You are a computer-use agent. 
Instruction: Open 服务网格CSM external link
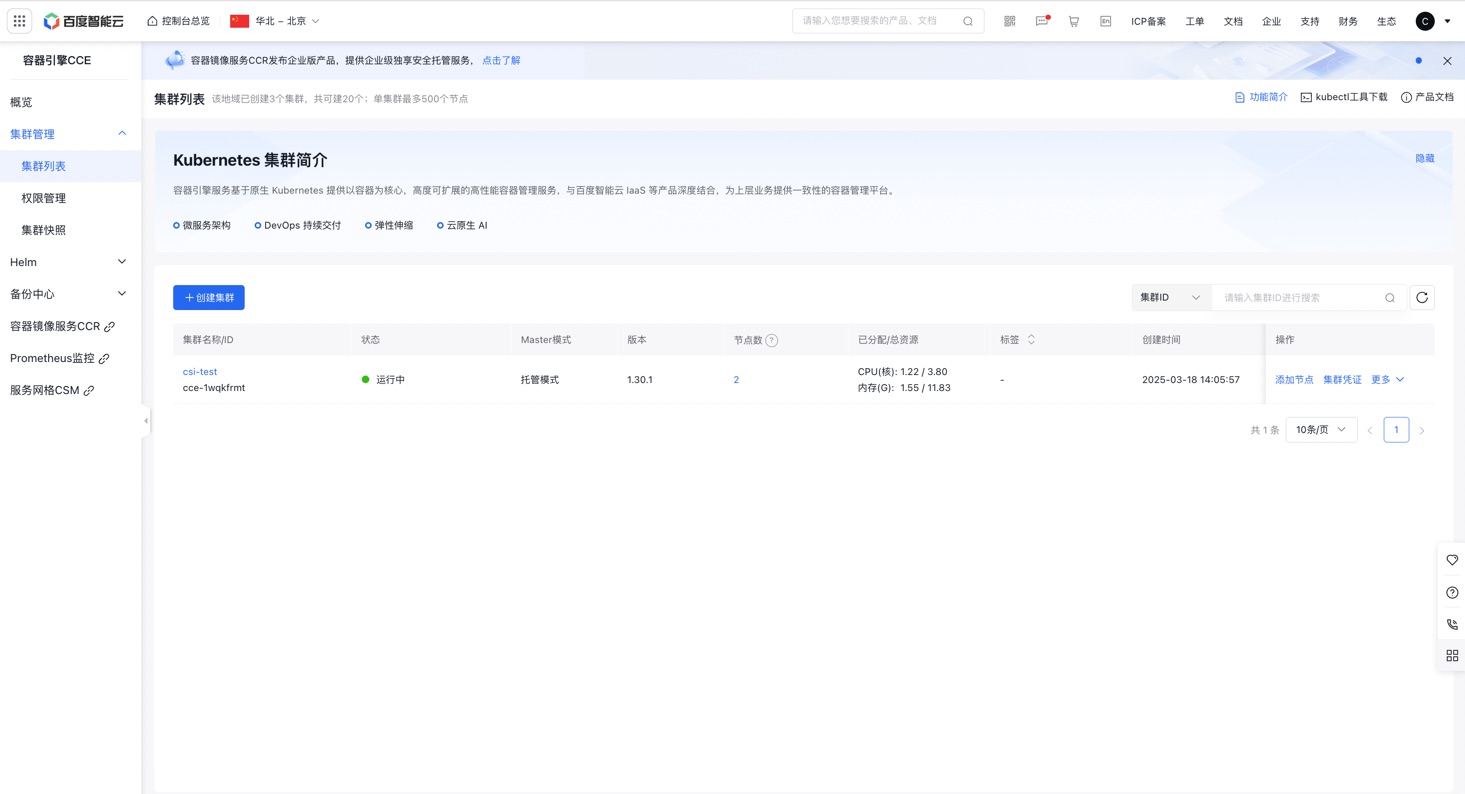52,390
